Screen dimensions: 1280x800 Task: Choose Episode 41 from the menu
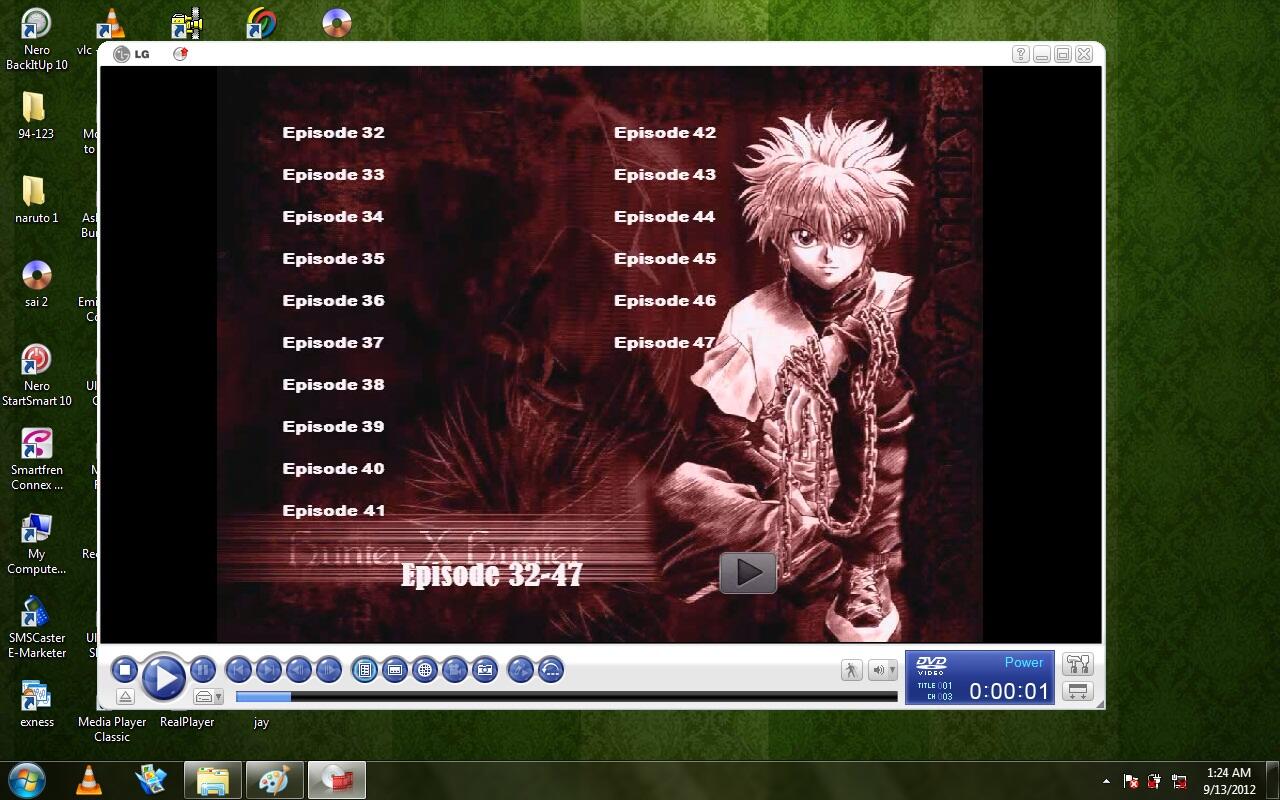click(x=333, y=510)
